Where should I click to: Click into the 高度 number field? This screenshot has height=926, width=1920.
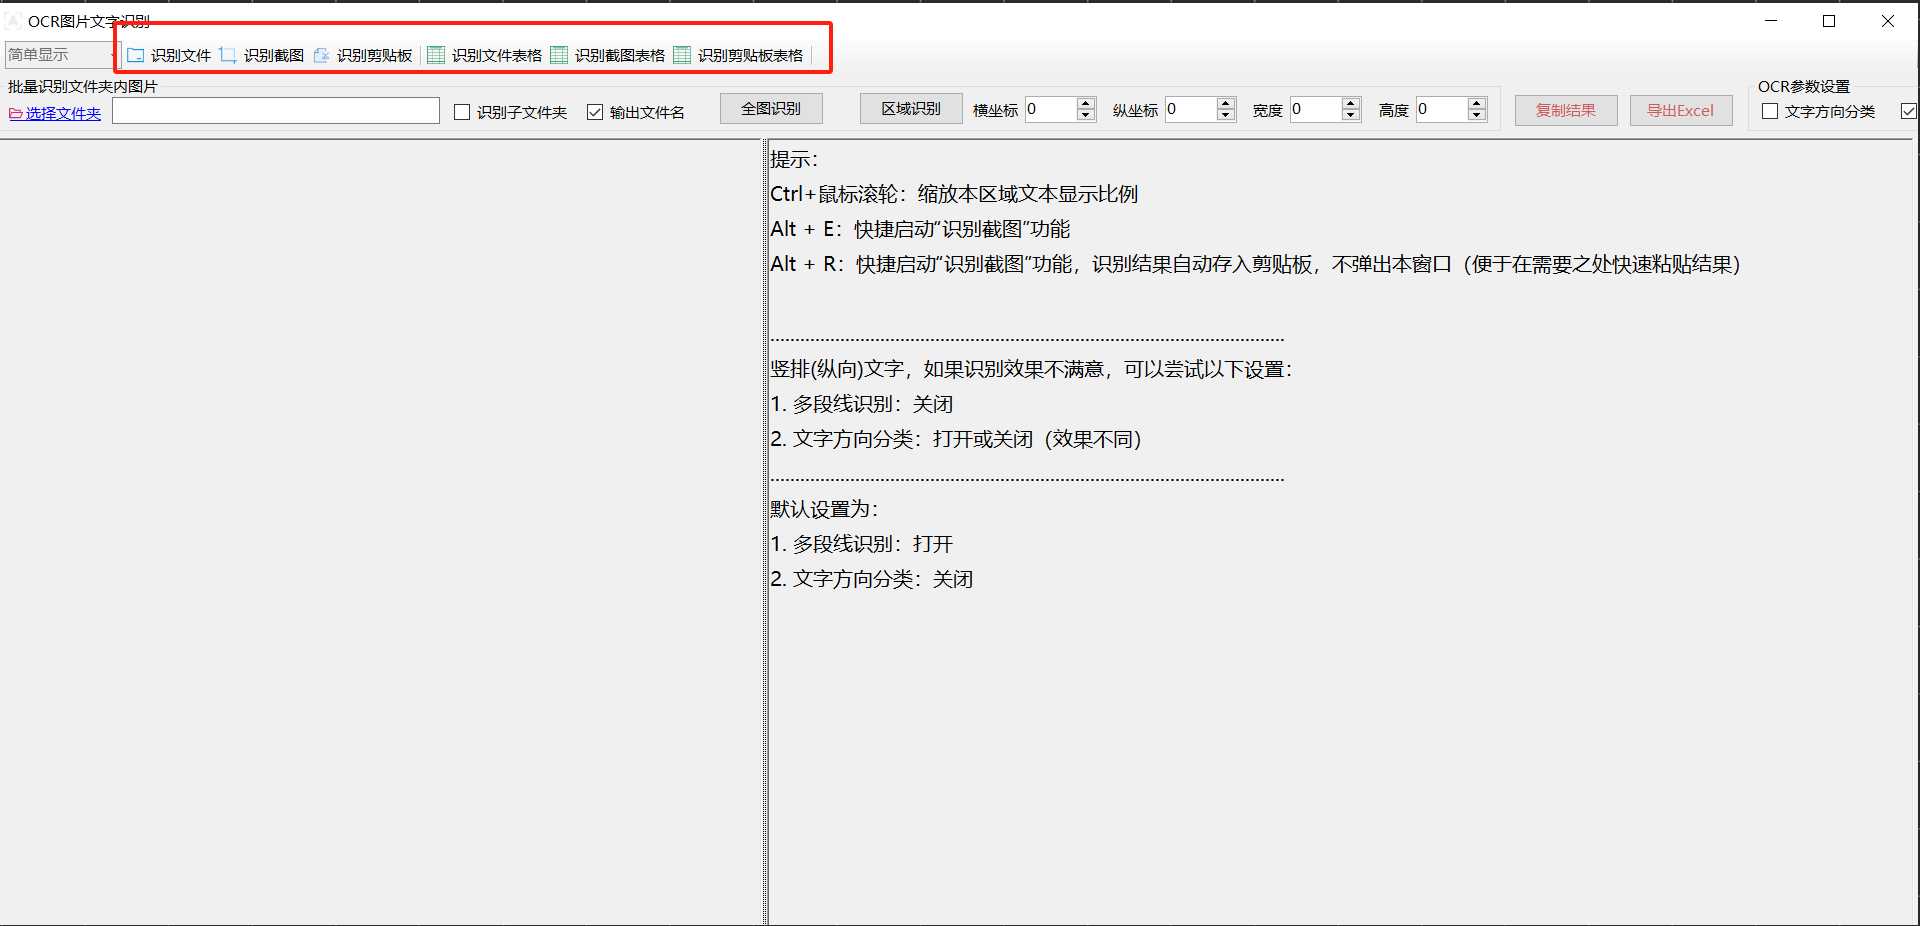(1441, 109)
